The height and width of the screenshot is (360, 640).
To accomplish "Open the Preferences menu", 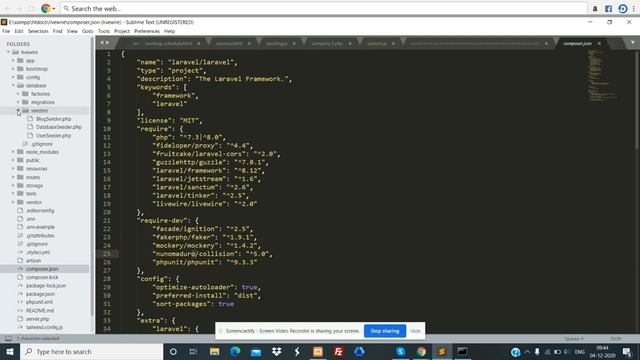I will [147, 31].
